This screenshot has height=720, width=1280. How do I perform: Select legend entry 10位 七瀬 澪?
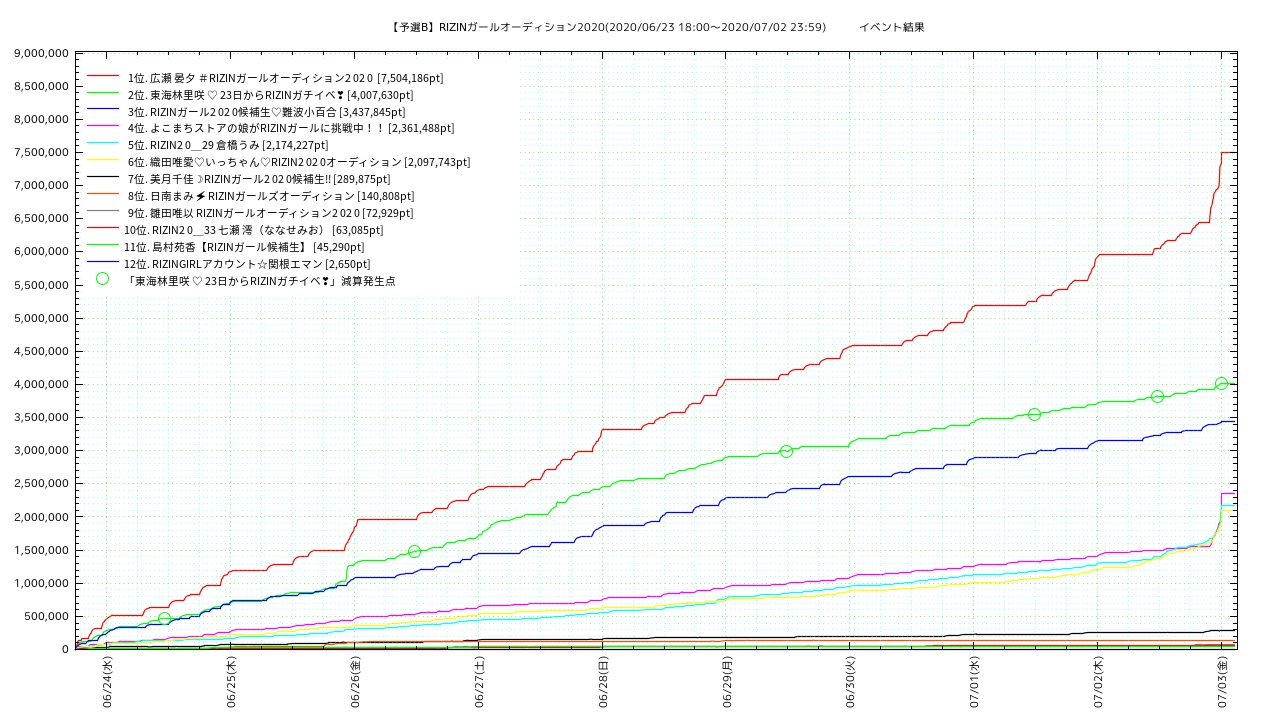tap(253, 230)
